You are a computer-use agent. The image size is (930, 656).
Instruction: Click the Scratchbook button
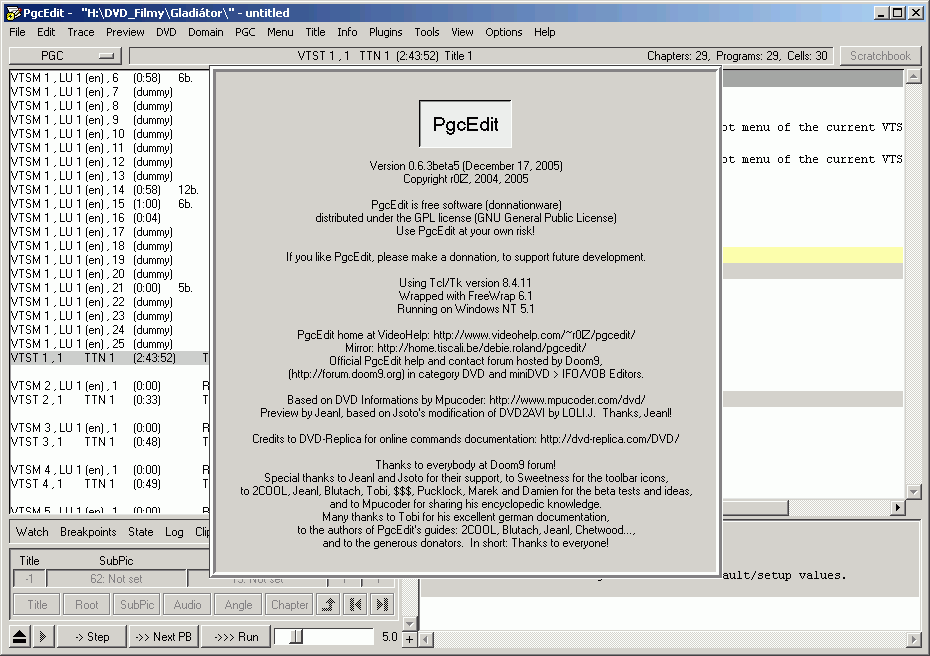[880, 56]
